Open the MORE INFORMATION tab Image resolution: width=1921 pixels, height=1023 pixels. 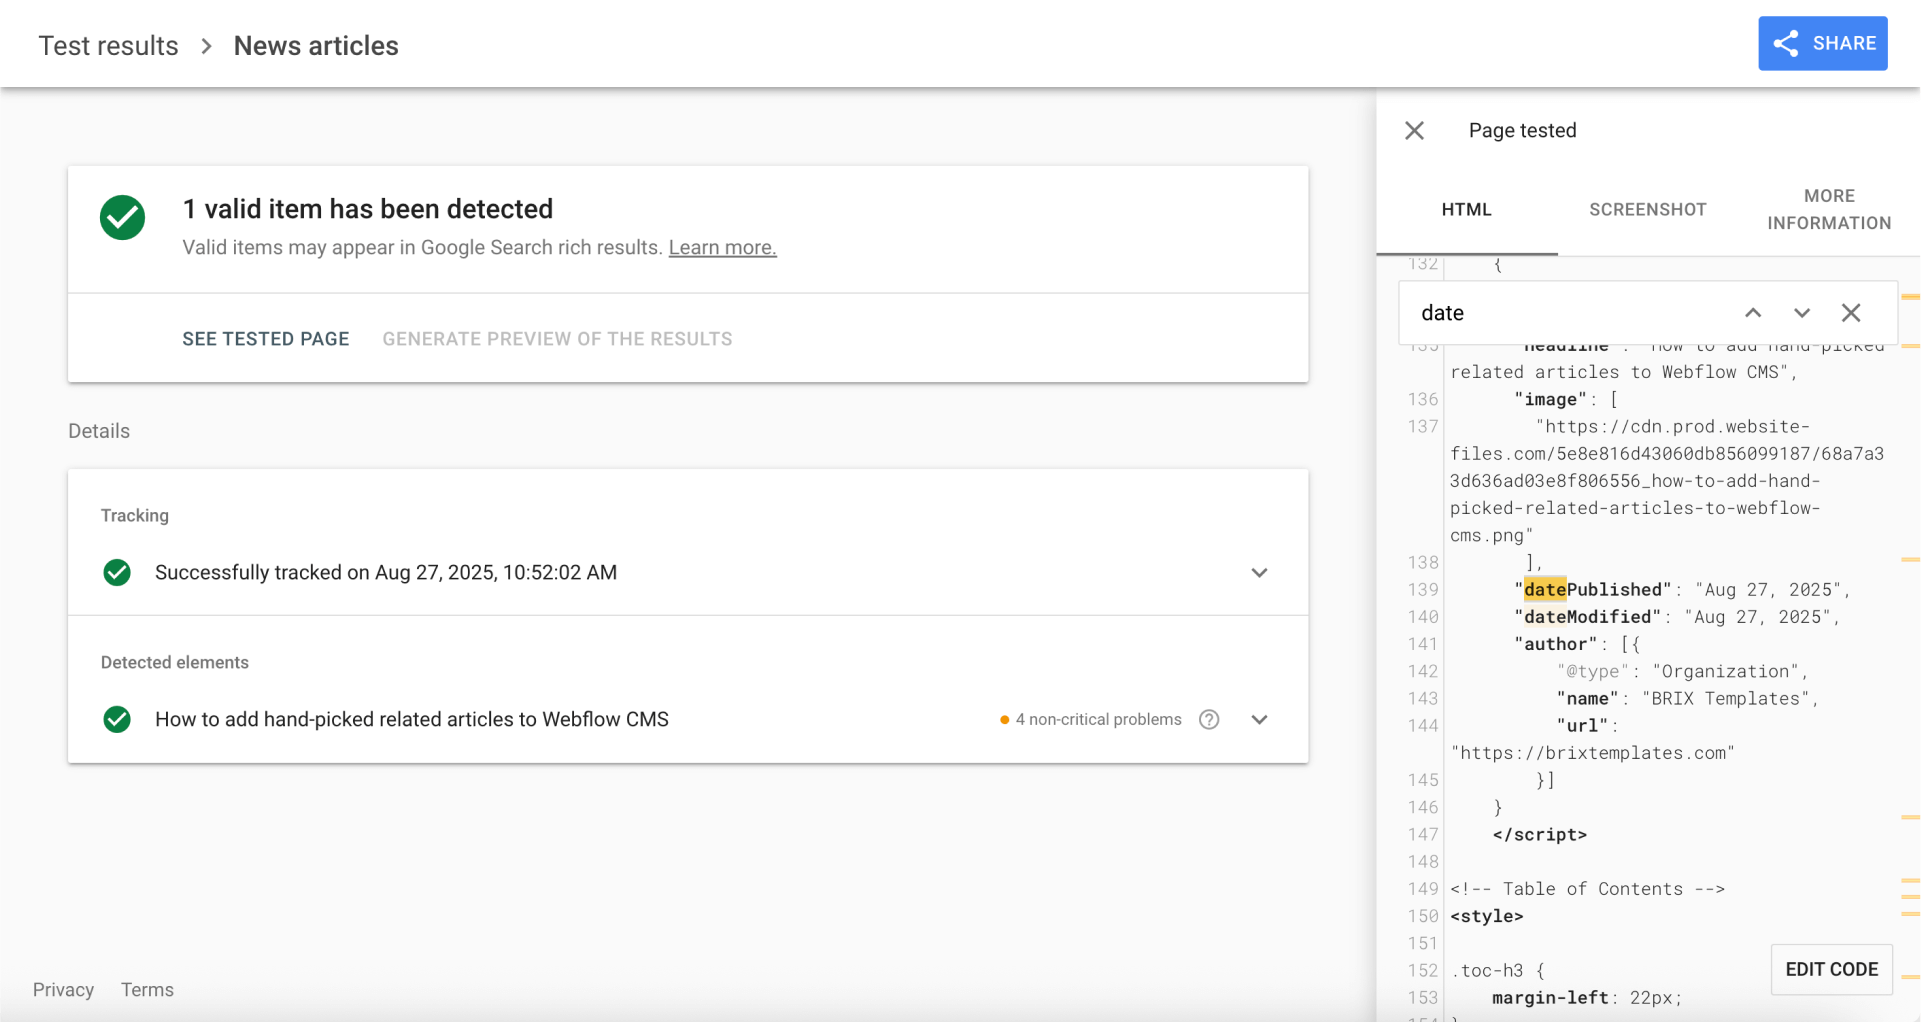(1828, 209)
